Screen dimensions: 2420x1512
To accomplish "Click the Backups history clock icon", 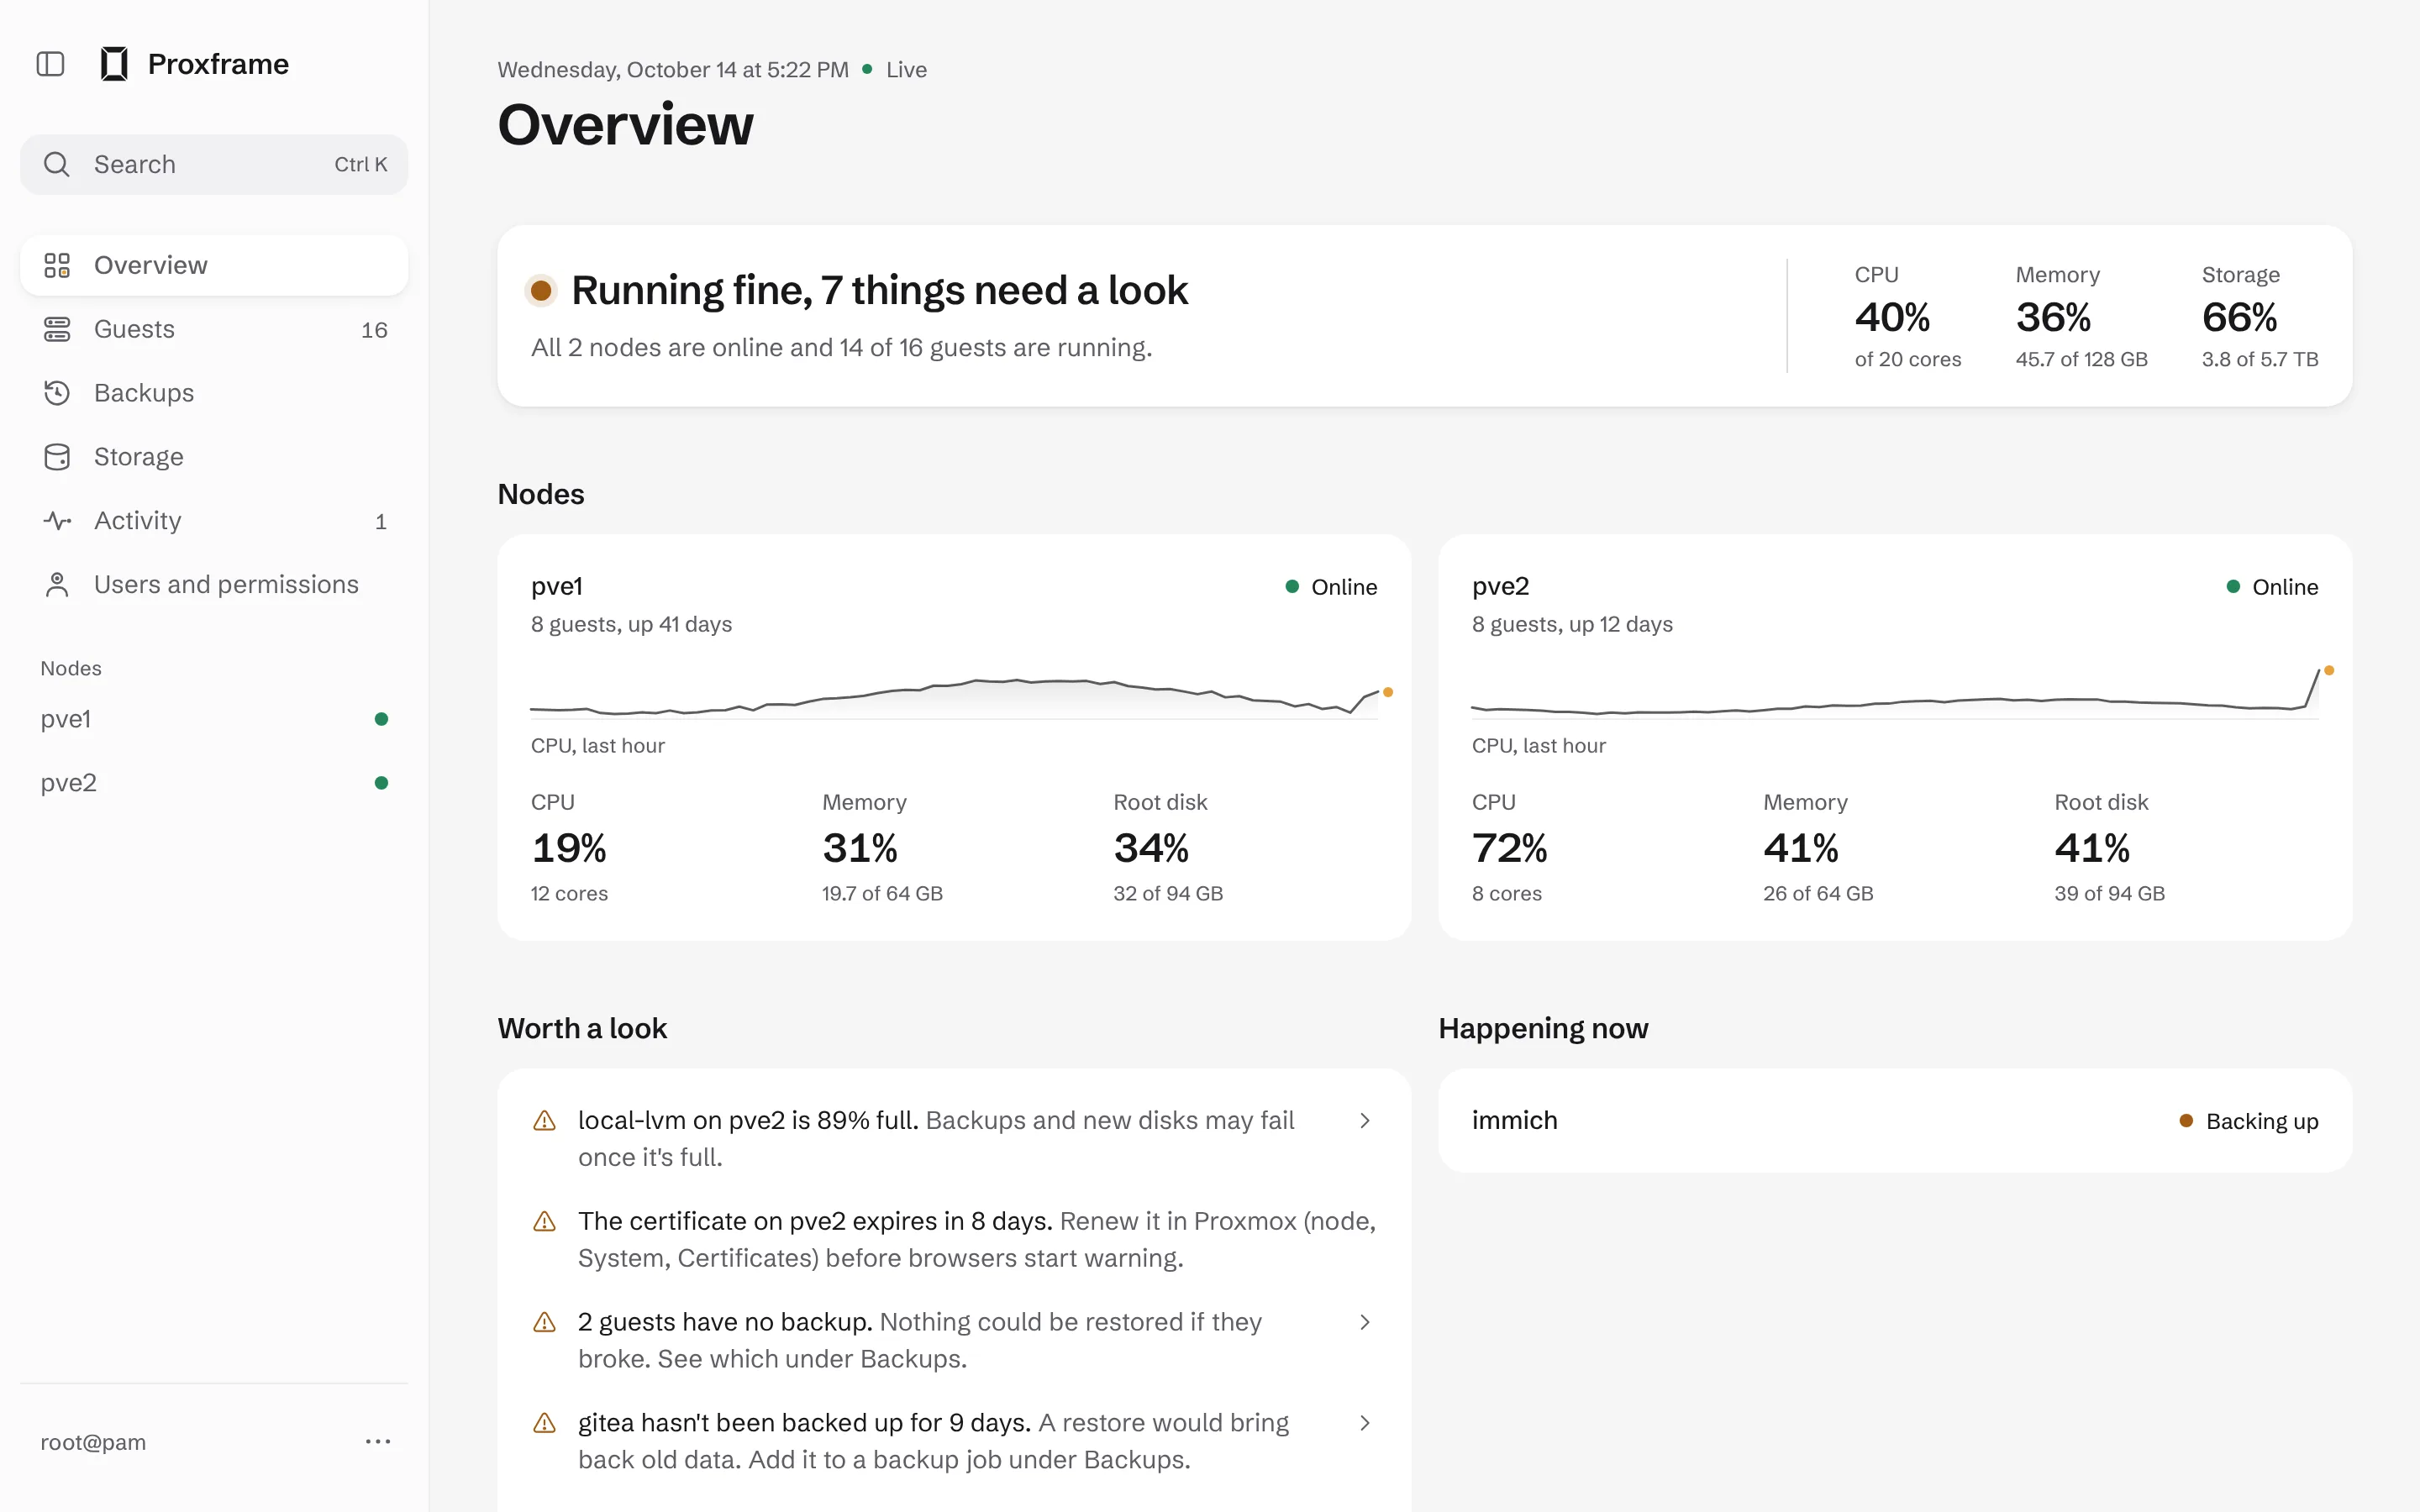I will pyautogui.click(x=57, y=393).
